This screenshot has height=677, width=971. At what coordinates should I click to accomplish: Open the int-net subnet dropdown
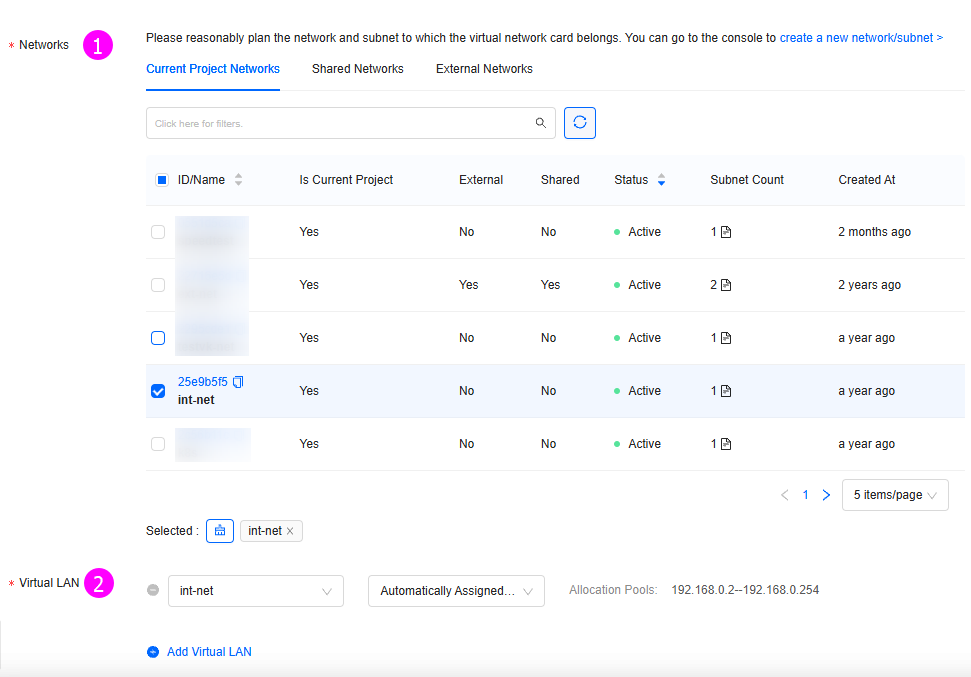click(256, 591)
